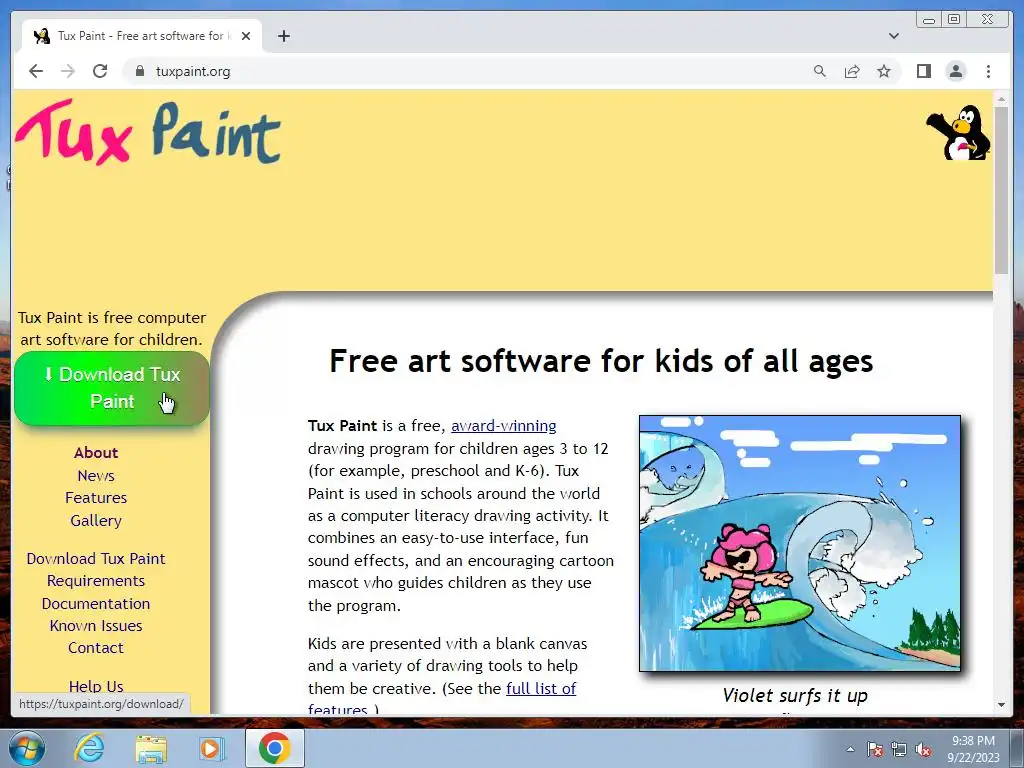Open the Help Us link
1024x768 pixels.
[x=96, y=686]
